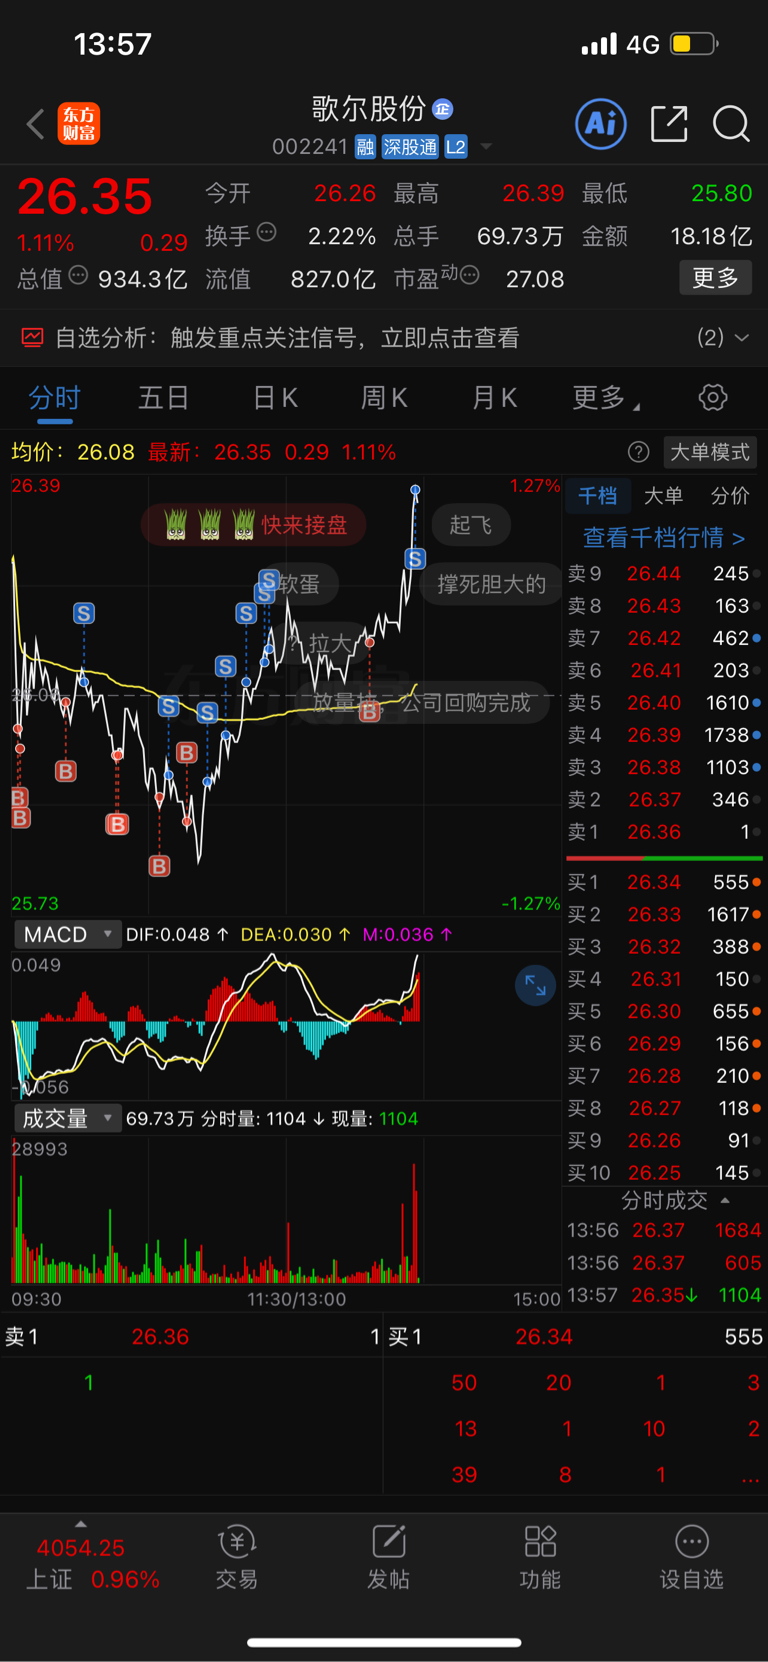Tap the 13:57 26.35 trade row
The image size is (768, 1662).
pyautogui.click(x=664, y=1295)
